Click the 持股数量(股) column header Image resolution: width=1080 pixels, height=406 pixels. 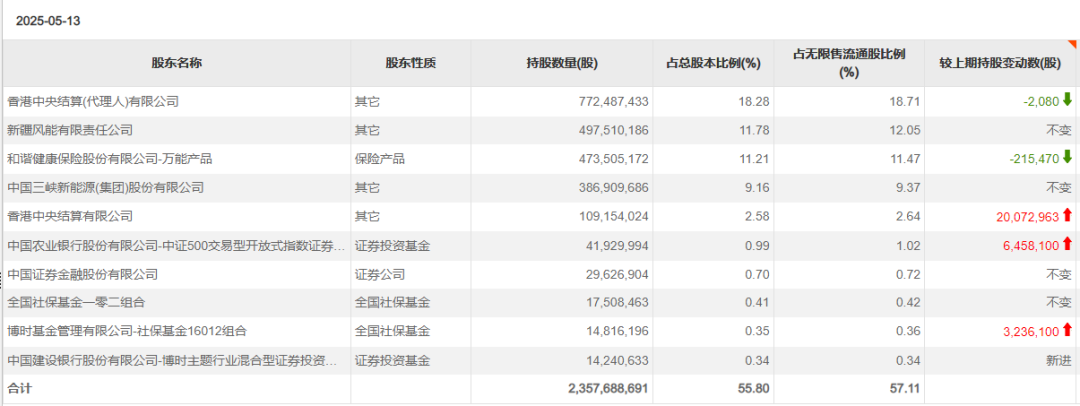click(562, 63)
